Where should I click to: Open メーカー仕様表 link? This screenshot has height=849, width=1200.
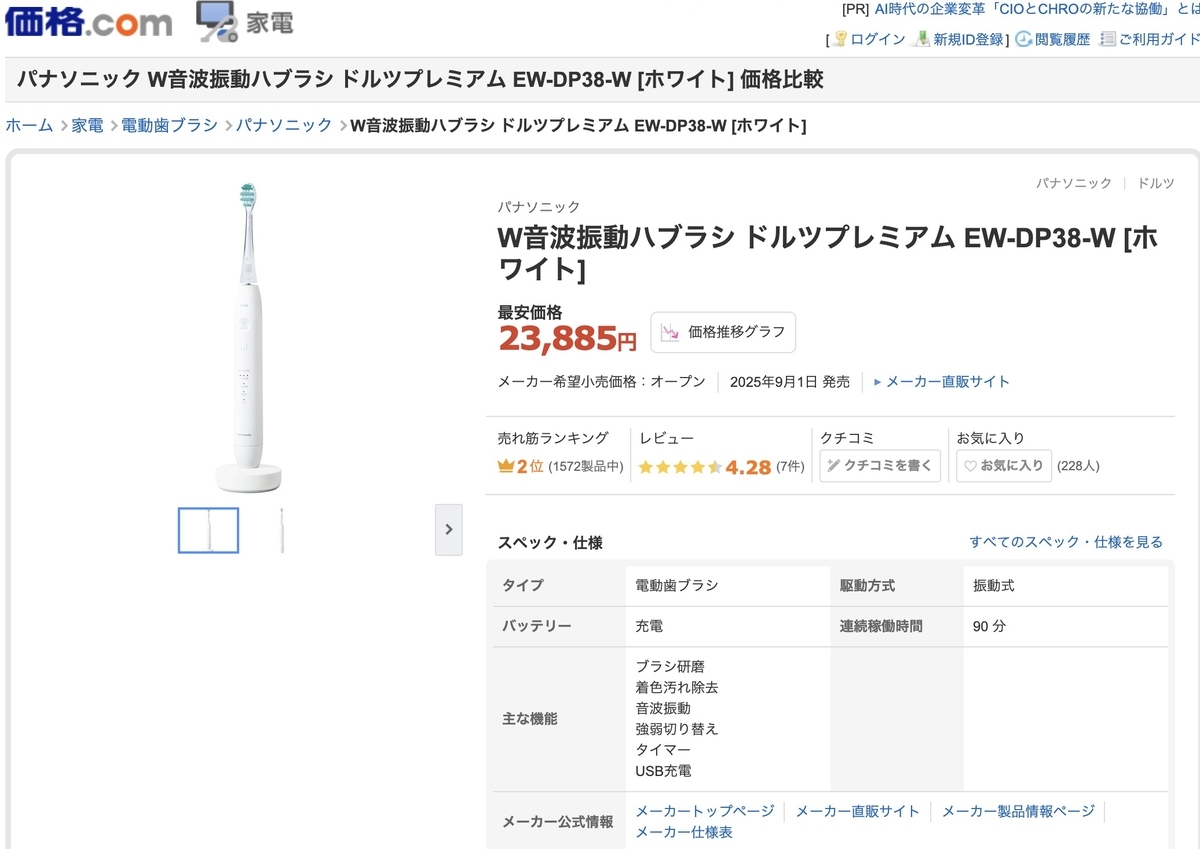pyautogui.click(x=684, y=832)
